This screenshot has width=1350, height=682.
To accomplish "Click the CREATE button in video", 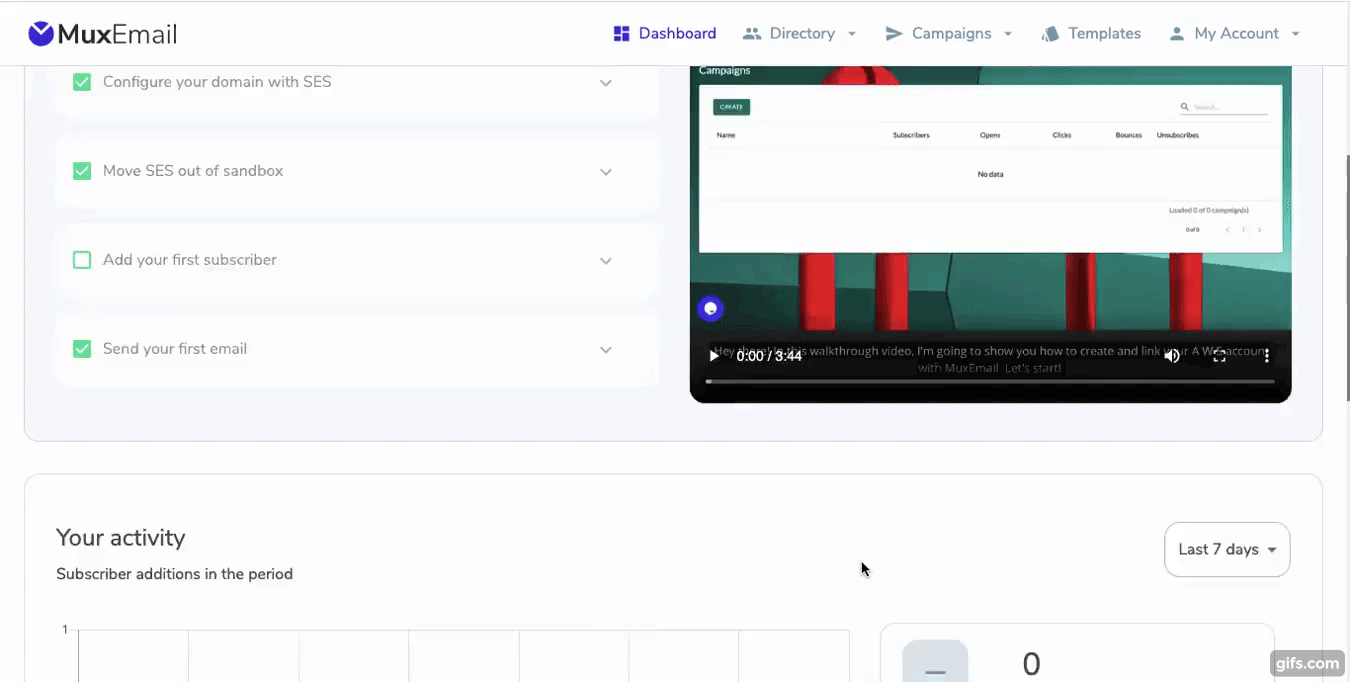I will coord(732,107).
